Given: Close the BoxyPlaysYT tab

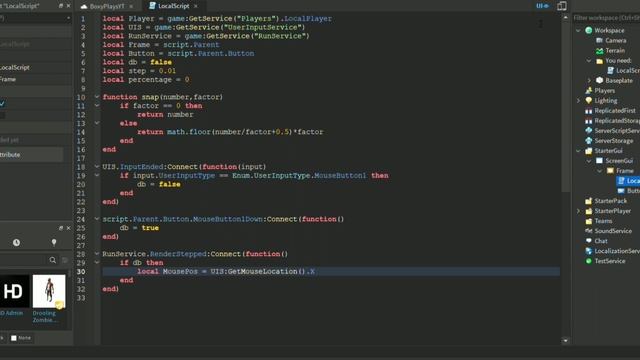Looking at the screenshot, I should pyautogui.click(x=131, y=6).
